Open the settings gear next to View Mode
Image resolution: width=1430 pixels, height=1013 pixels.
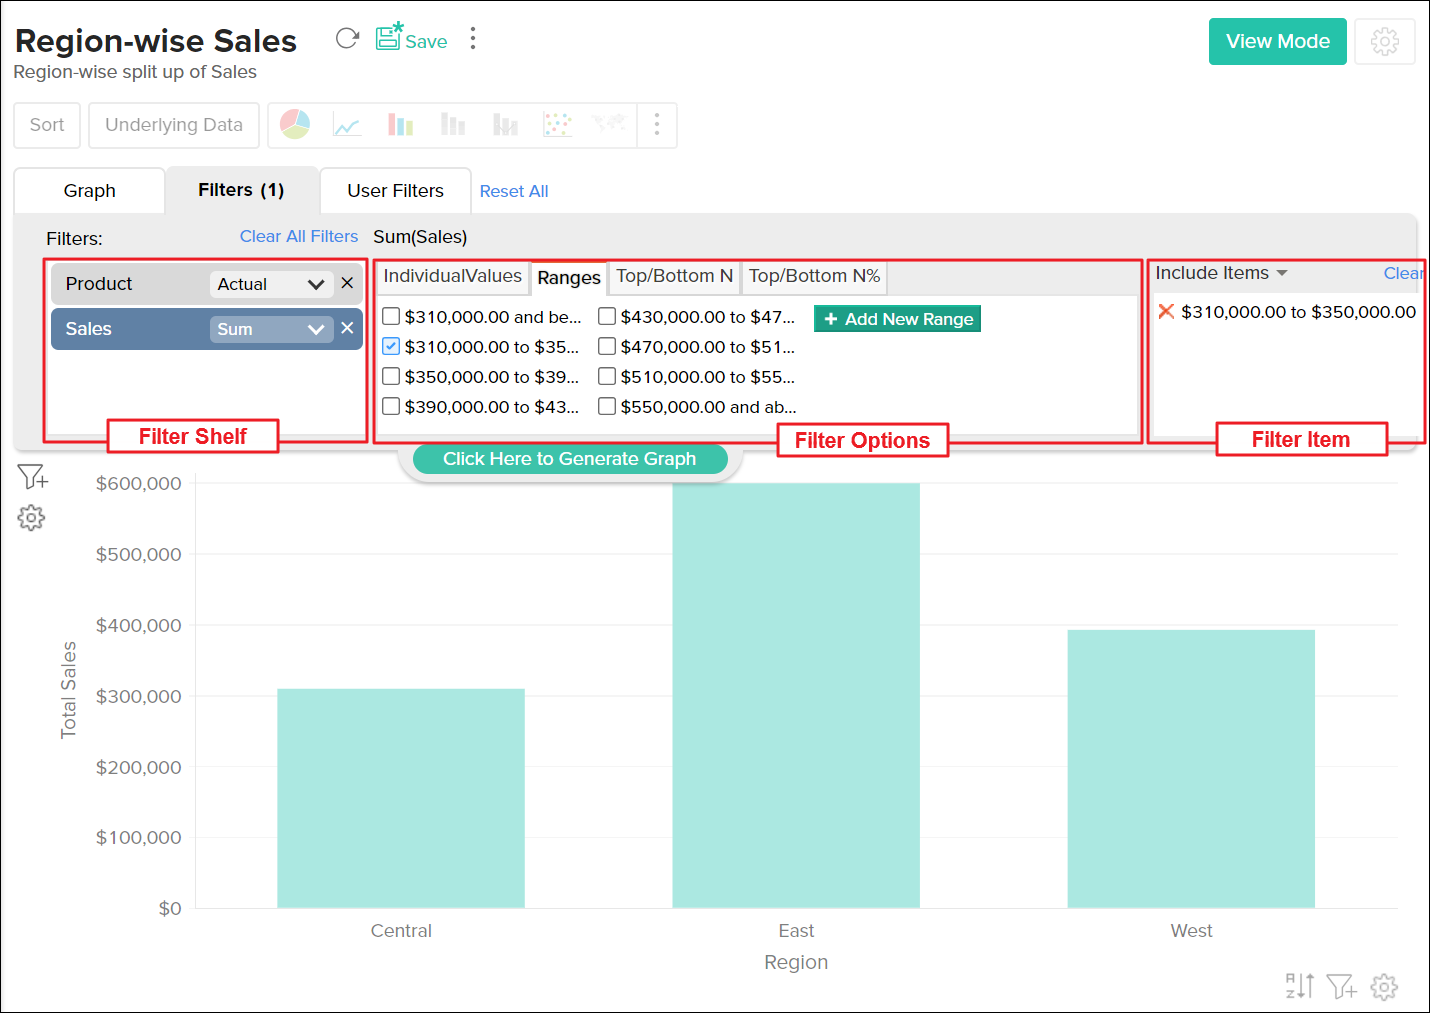point(1384,42)
